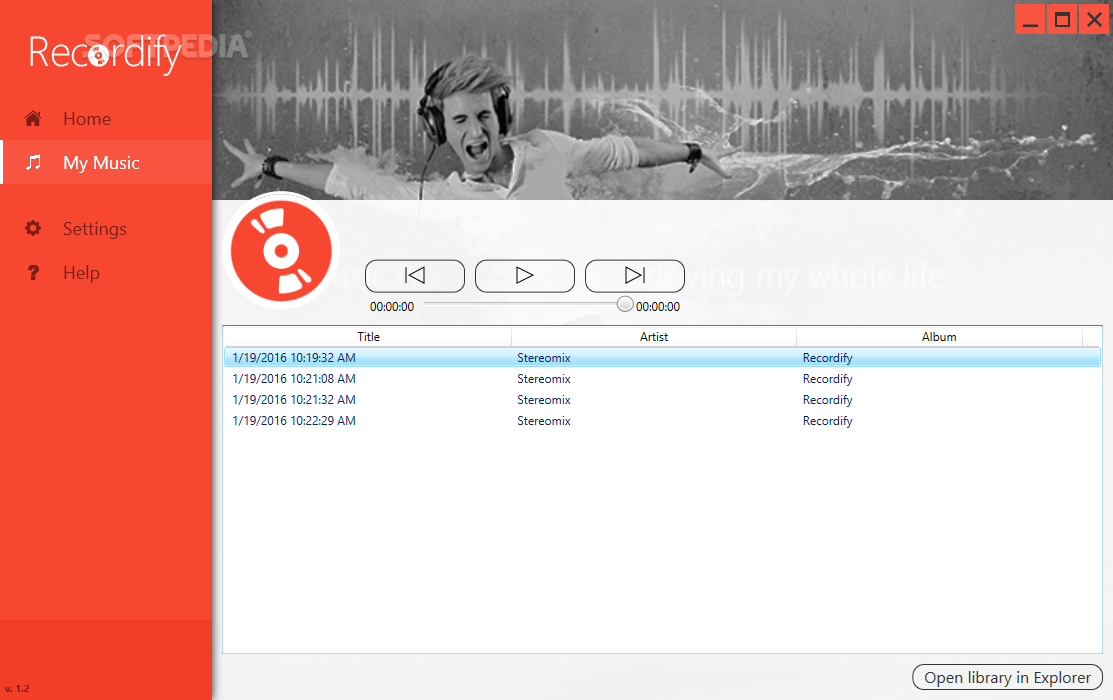Viewport: 1113px width, 700px height.
Task: Click the My Music note icon
Action: 33,163
